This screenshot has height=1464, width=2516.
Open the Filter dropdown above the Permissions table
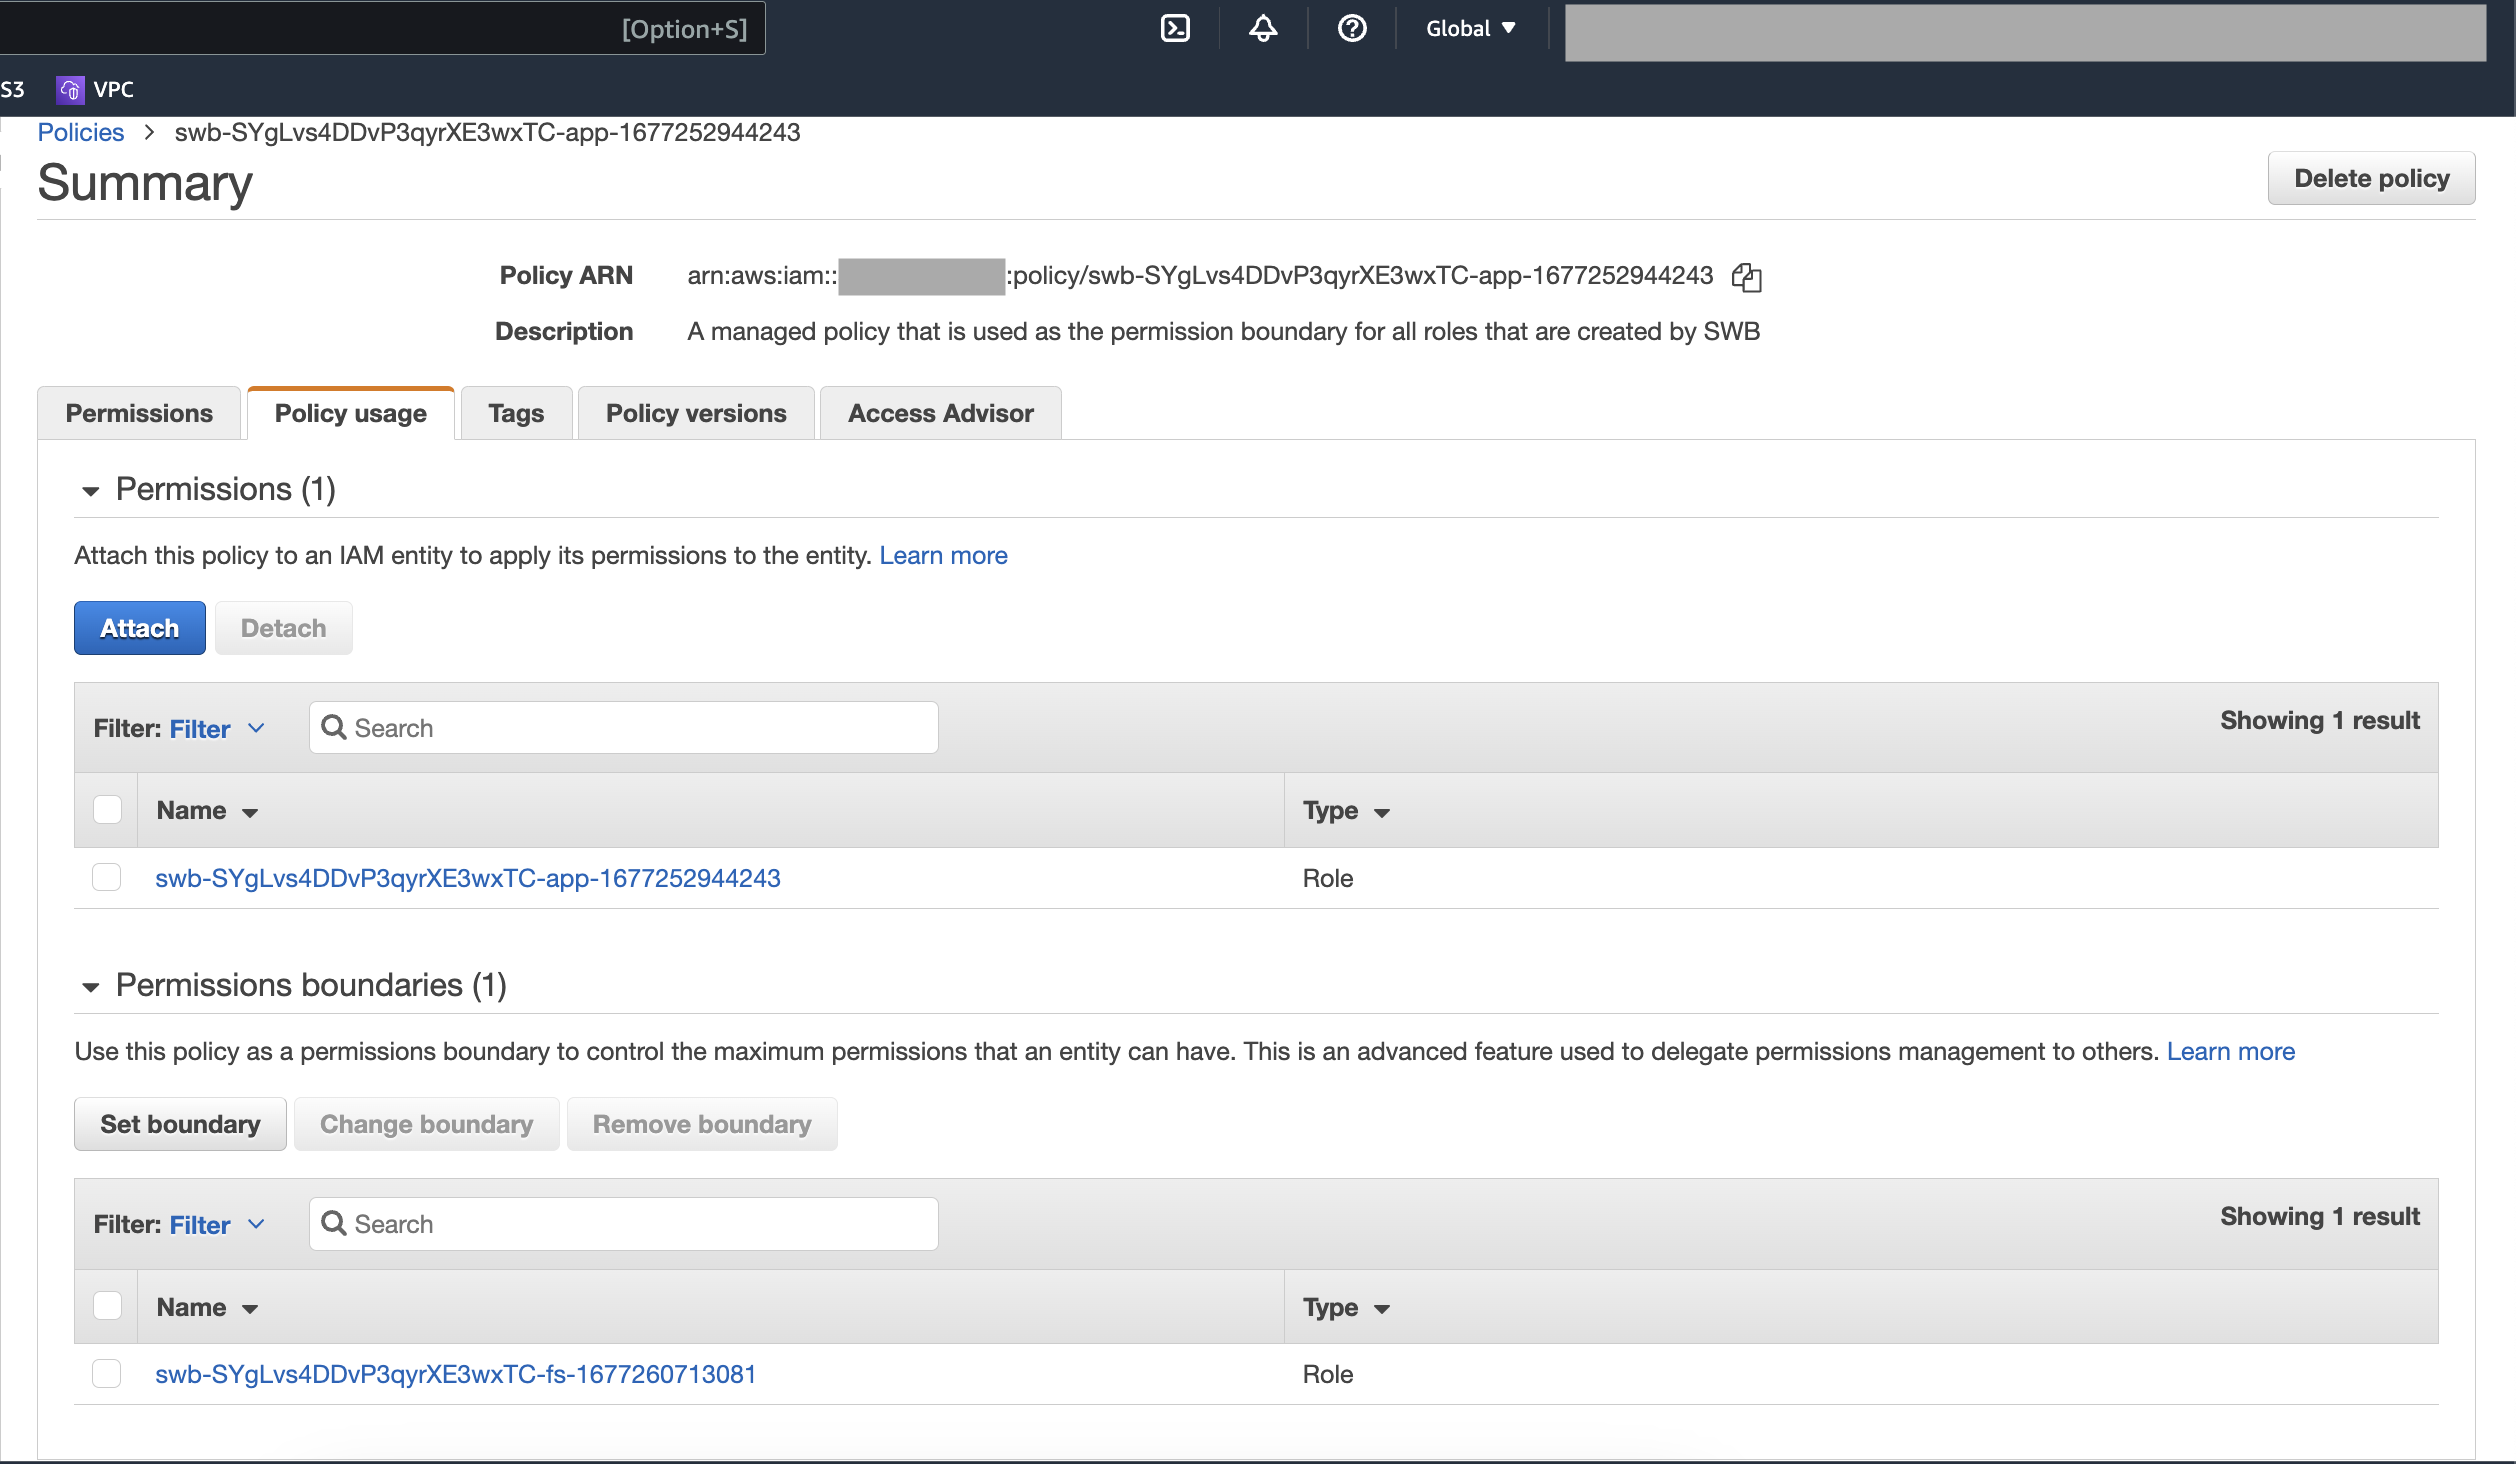click(213, 728)
